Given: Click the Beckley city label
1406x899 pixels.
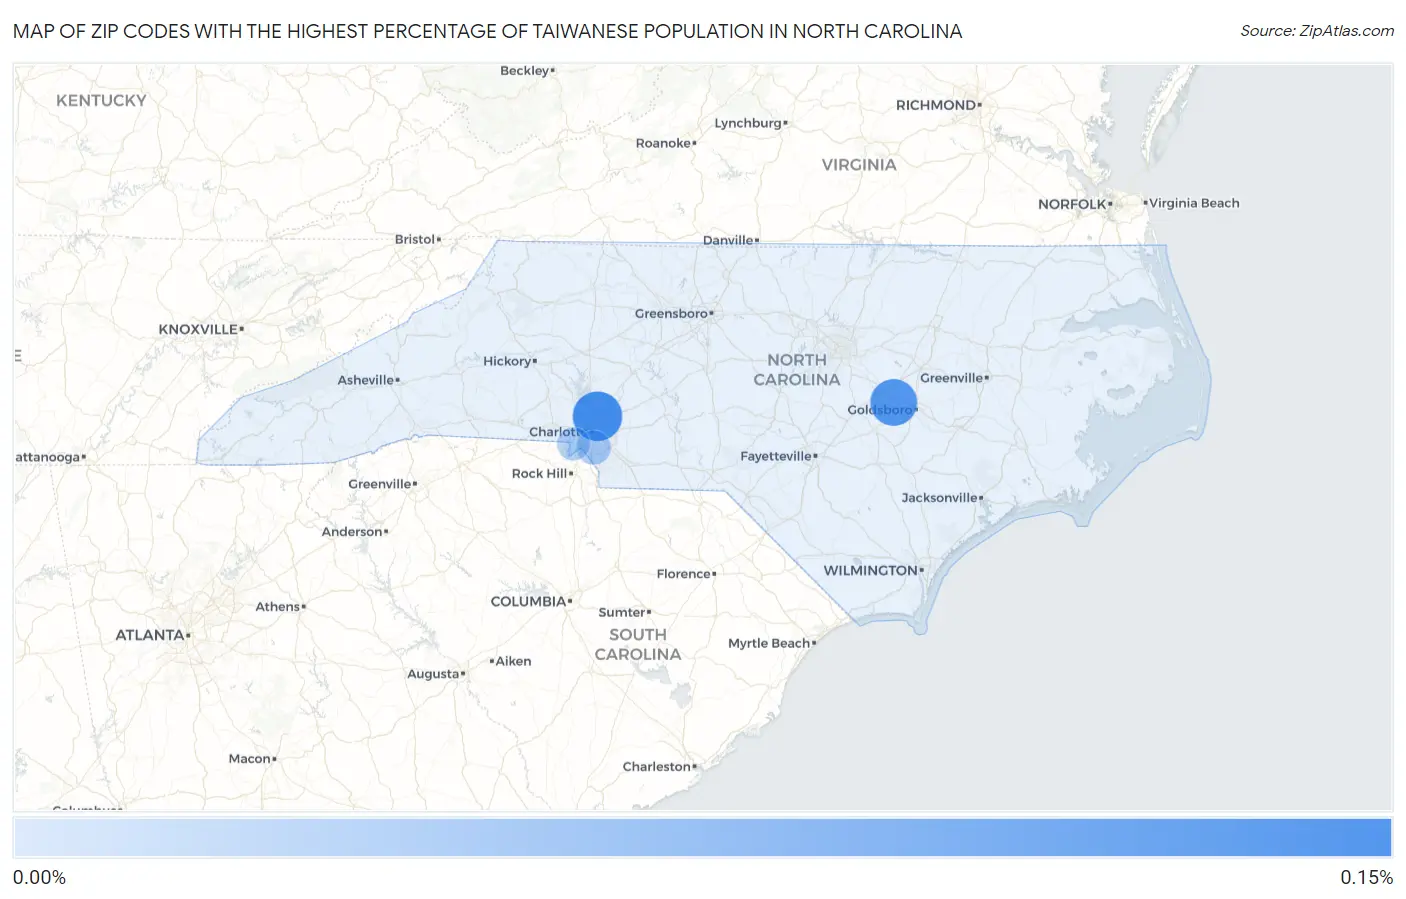Looking at the screenshot, I should tap(525, 71).
